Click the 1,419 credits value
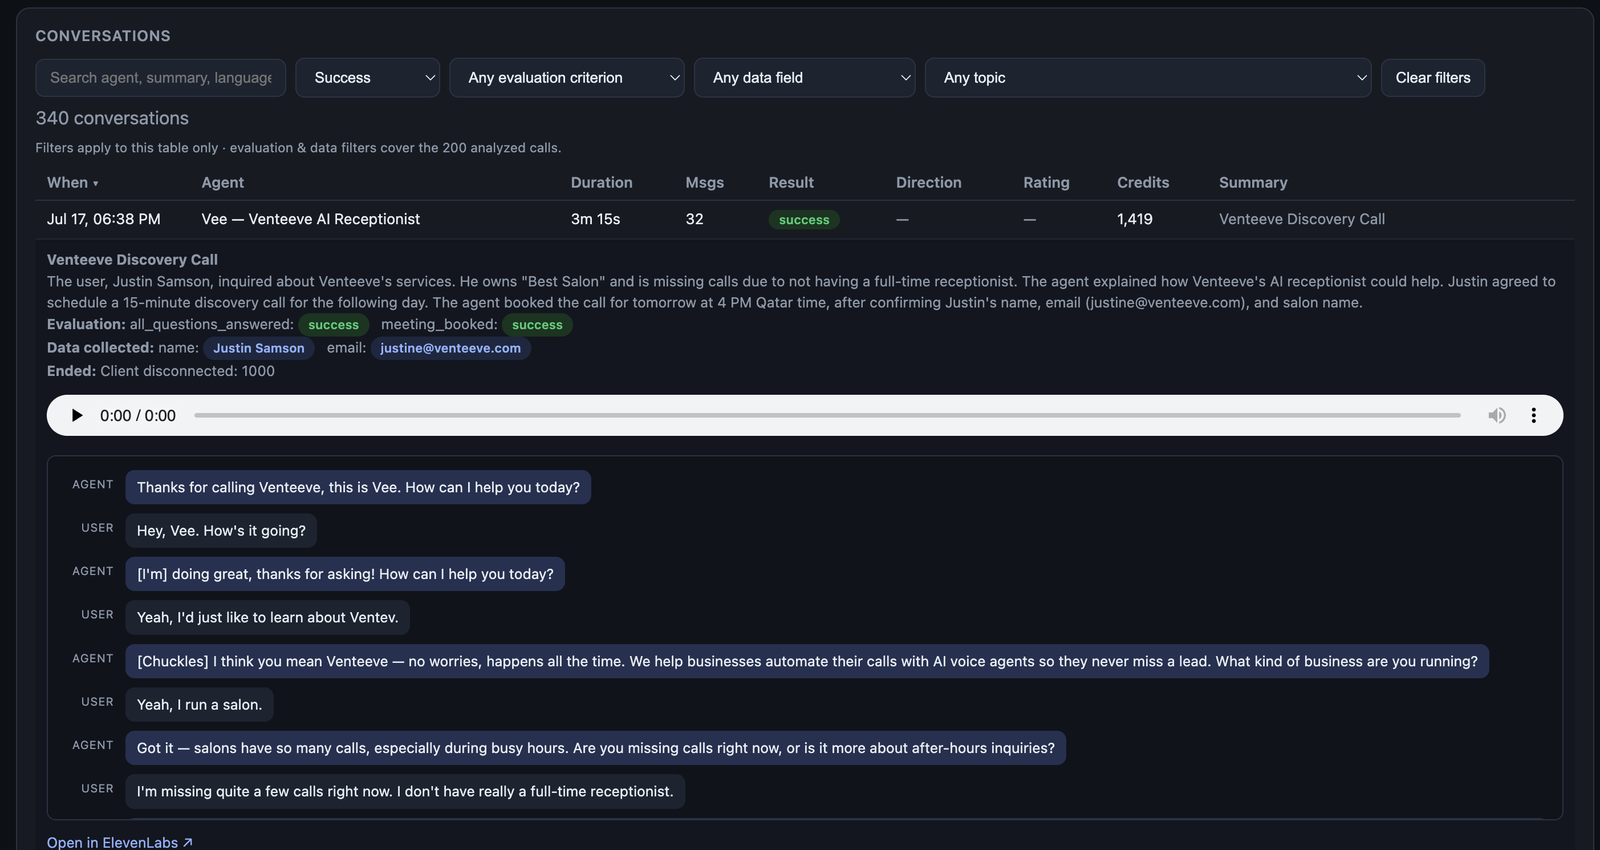Screen dimensions: 1600x850 [x=1135, y=219]
